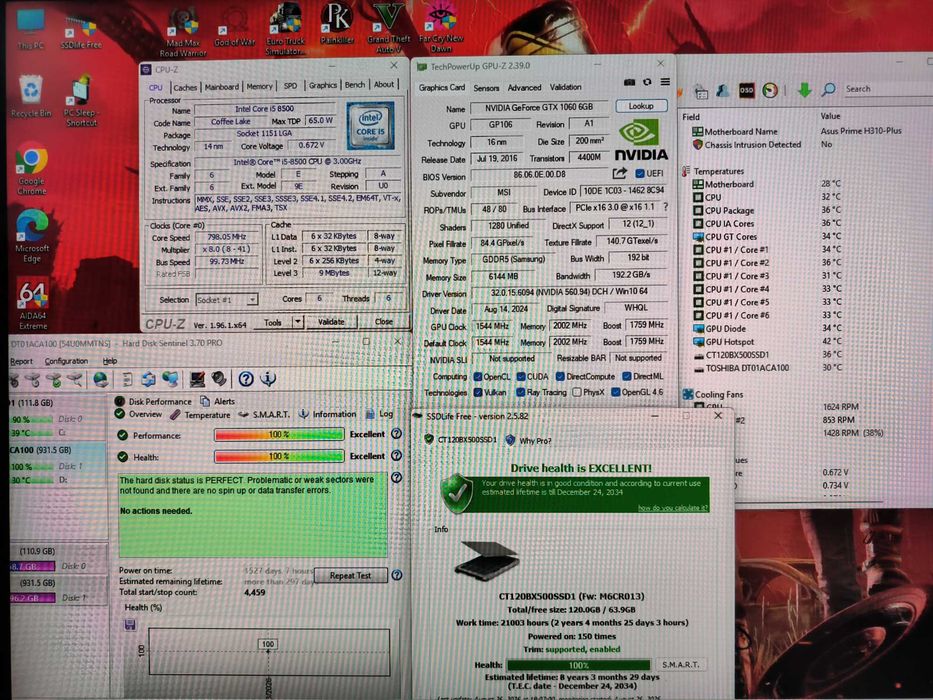Click the save icon above the Health graph
Viewport: 933px width, 700px height.
(x=130, y=624)
